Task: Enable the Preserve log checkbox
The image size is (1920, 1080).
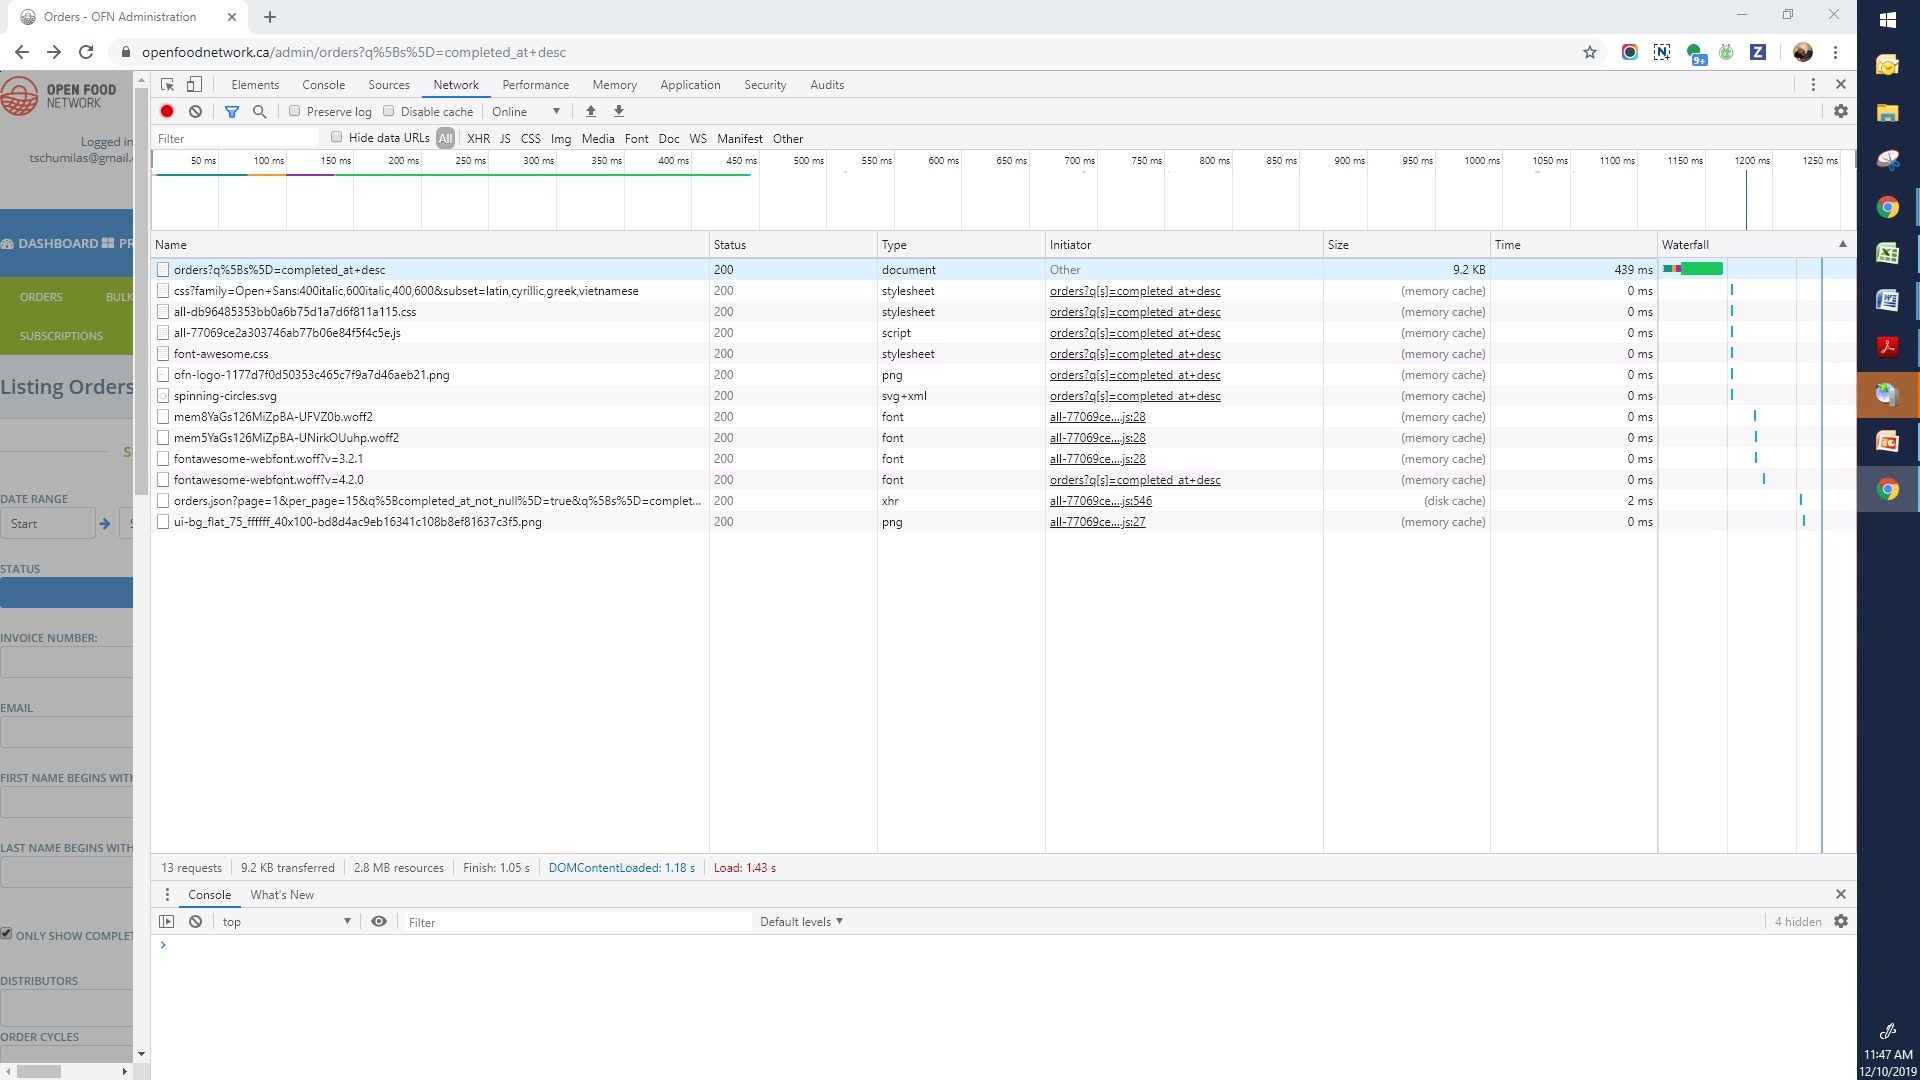Action: (295, 111)
